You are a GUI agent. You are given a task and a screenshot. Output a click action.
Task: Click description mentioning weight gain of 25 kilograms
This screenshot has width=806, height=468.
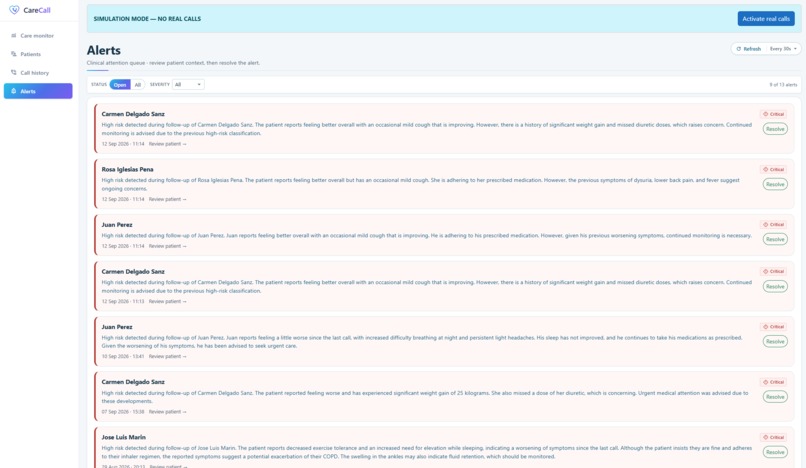[425, 397]
